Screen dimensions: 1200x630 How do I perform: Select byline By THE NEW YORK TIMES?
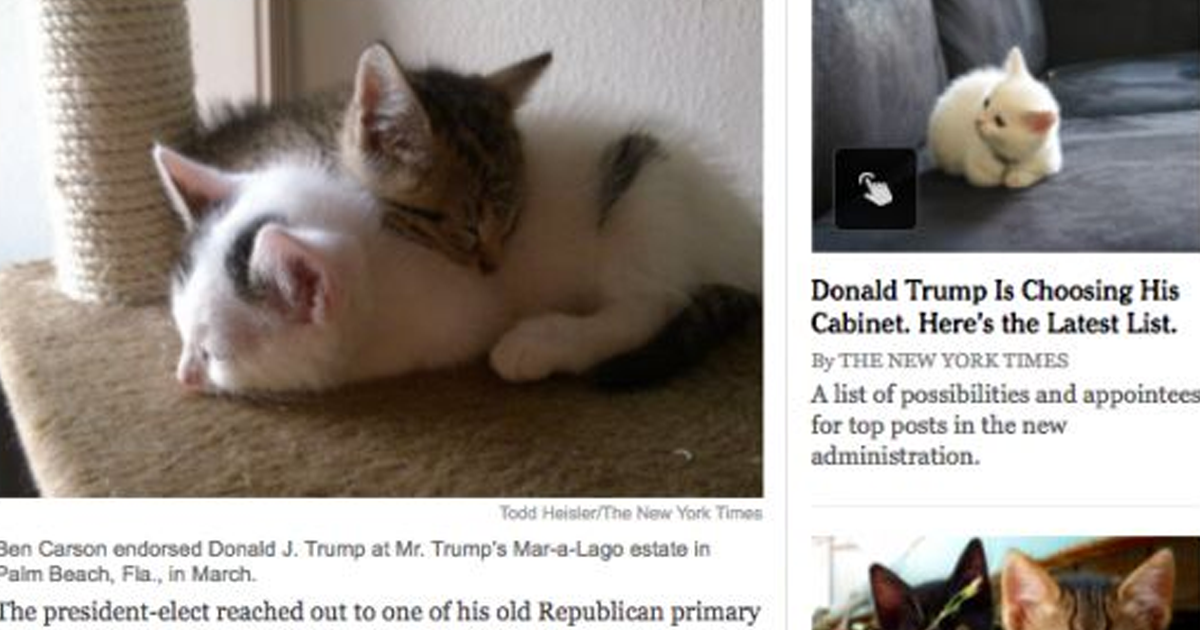[x=940, y=361]
